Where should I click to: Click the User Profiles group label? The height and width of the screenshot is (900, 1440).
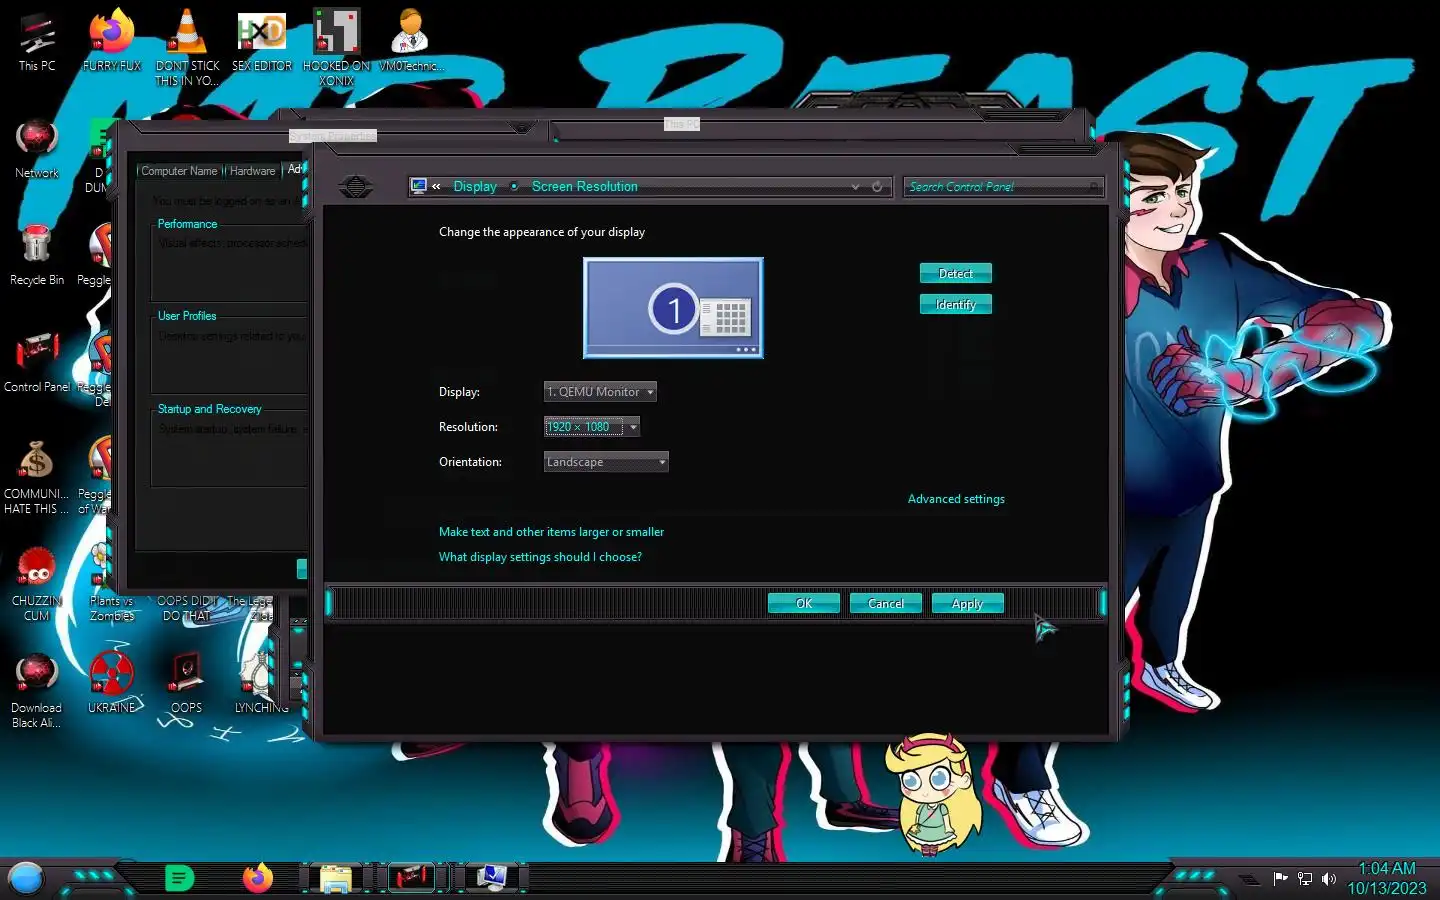pyautogui.click(x=187, y=316)
